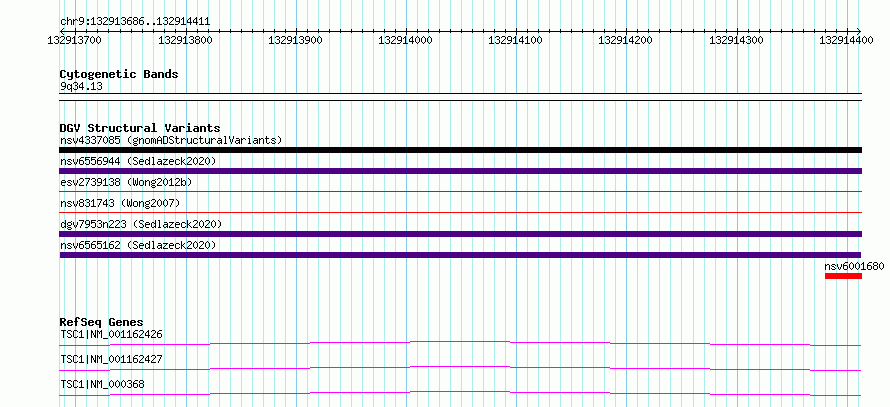Select the black nsv4337085 variant bar

click(461, 150)
